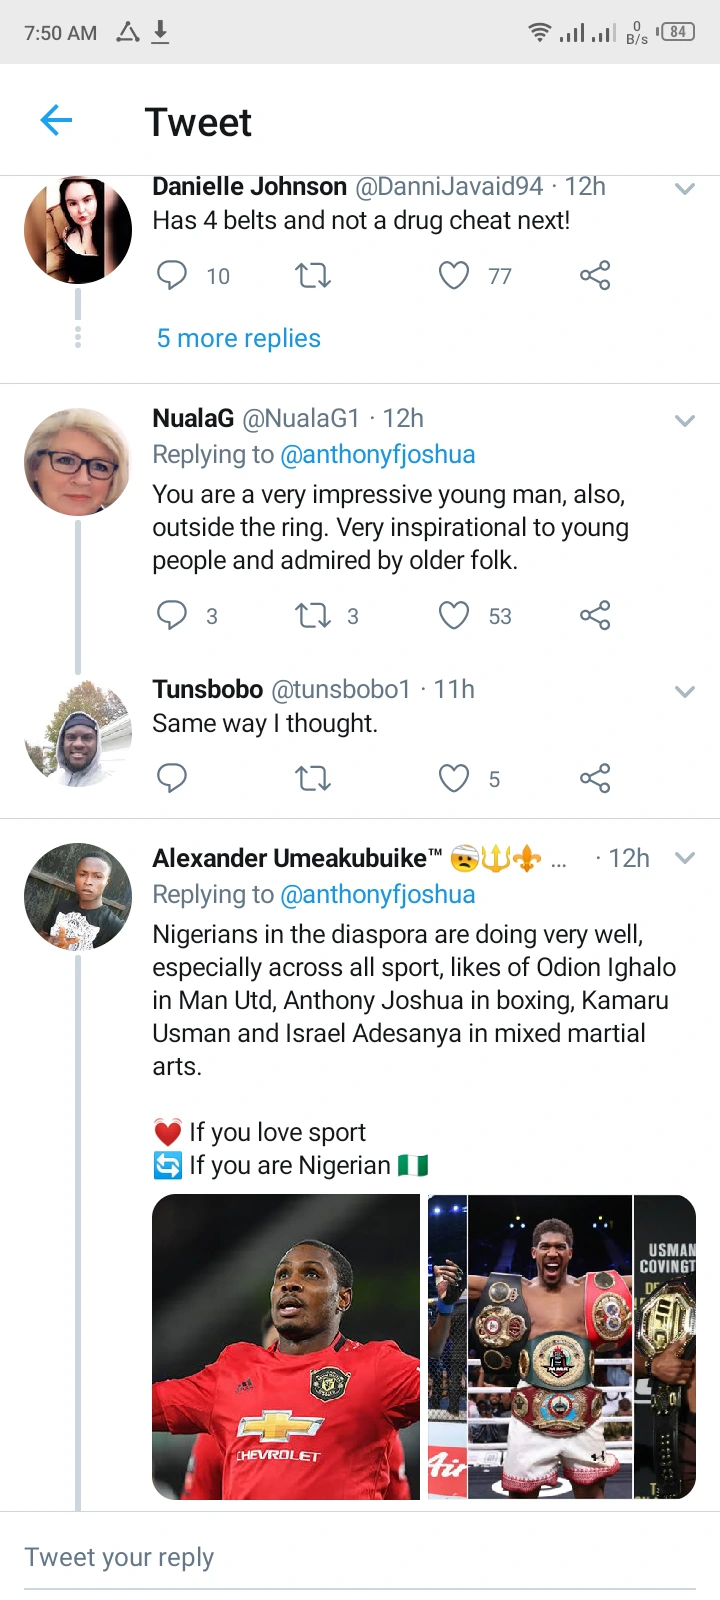Open the Odion Ighalo photo
Image resolution: width=720 pixels, height=1600 pixels.
tap(286, 1347)
